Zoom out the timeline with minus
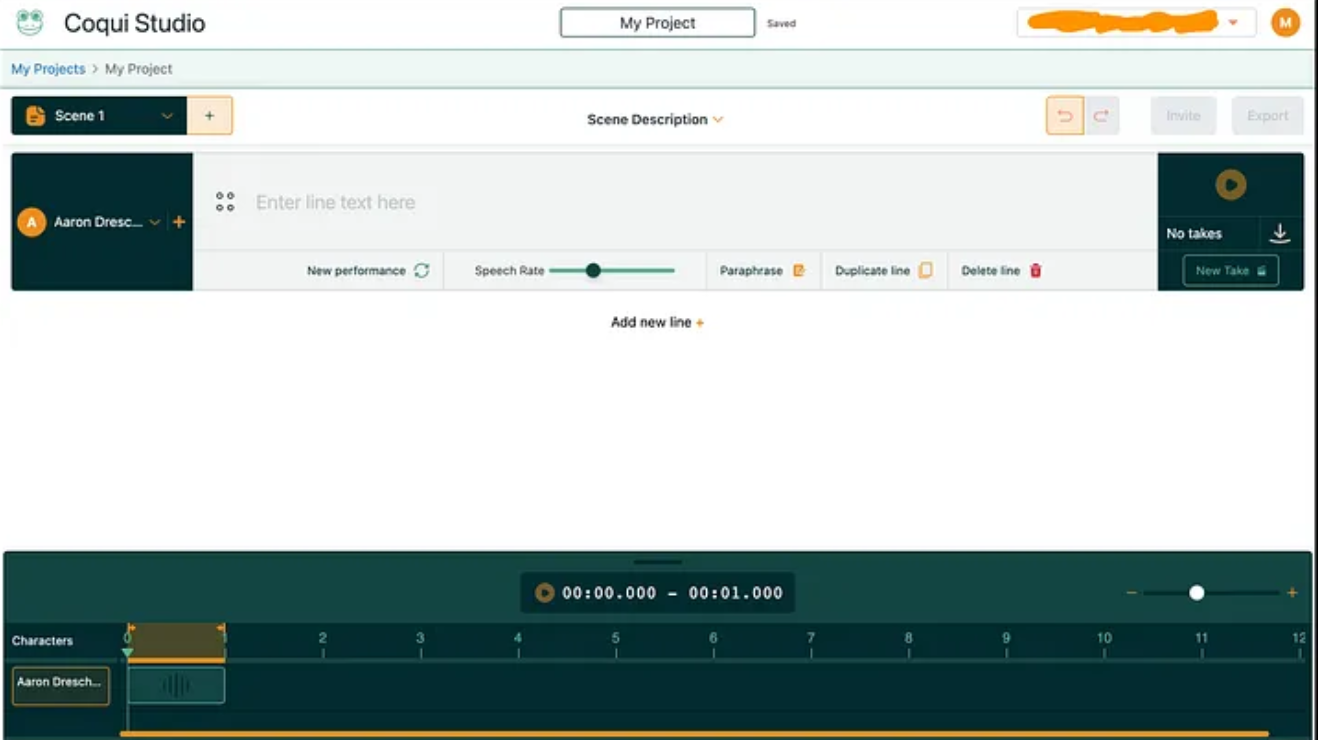This screenshot has width=1318, height=740. [x=1132, y=593]
